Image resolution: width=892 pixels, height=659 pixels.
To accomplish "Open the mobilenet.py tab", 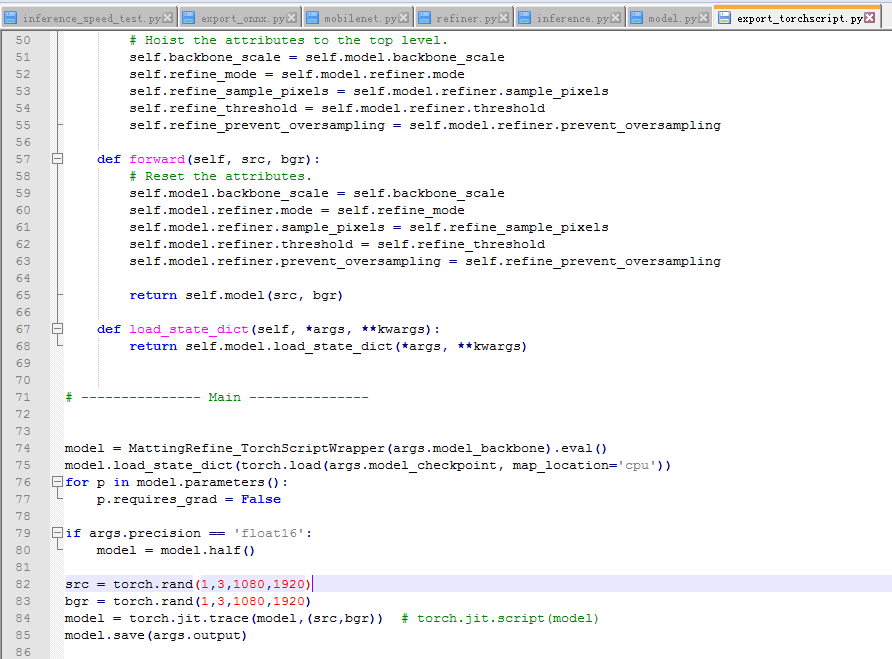I will click(360, 18).
